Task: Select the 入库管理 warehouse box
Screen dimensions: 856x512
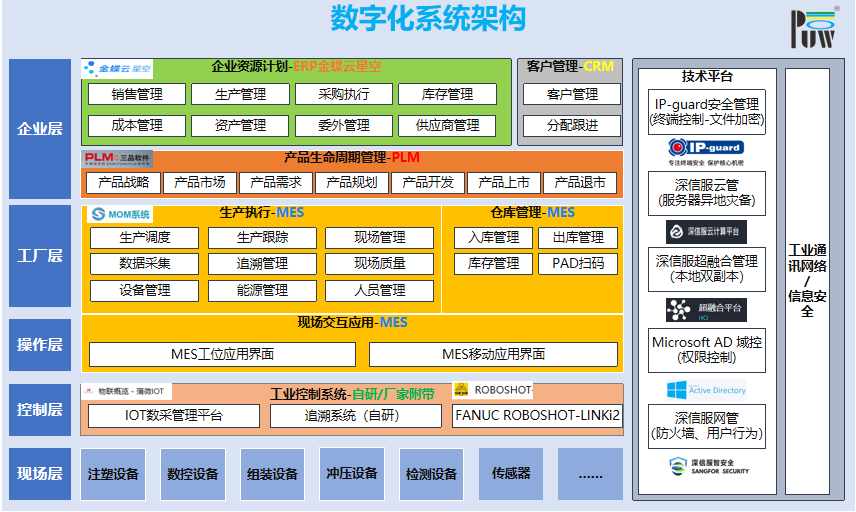Action: [494, 237]
